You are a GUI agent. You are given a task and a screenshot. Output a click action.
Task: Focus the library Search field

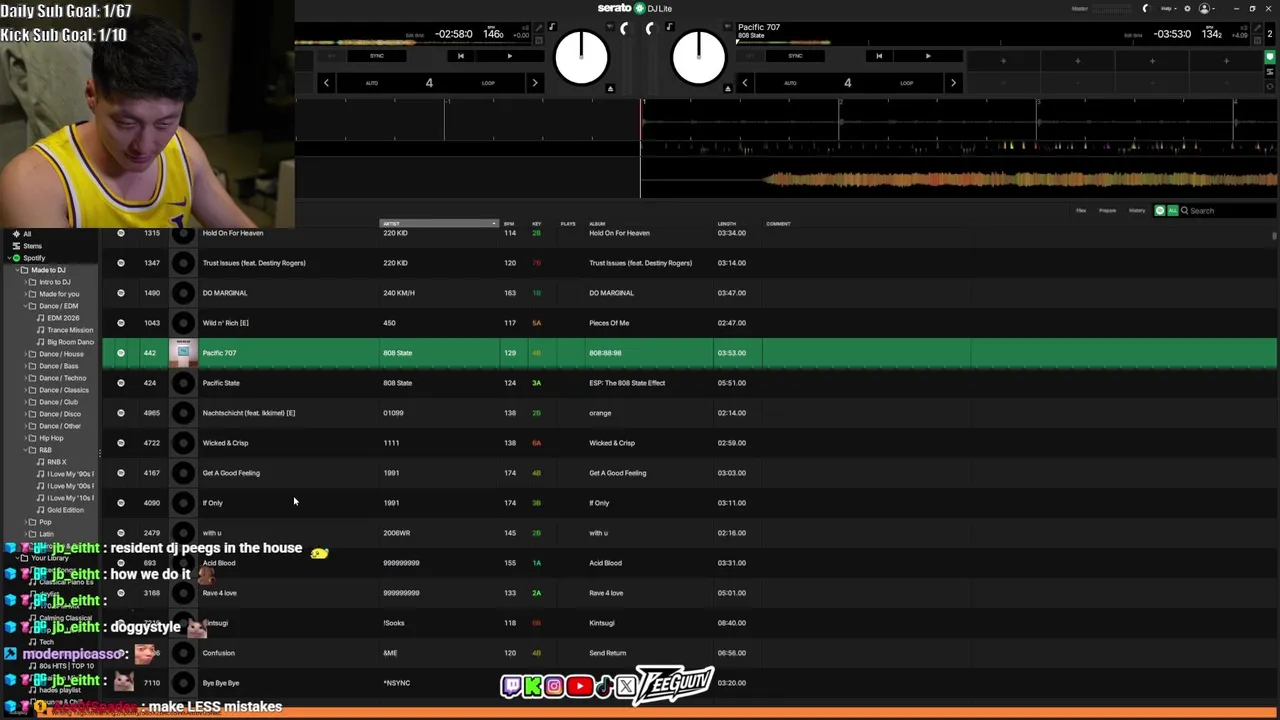(1230, 210)
